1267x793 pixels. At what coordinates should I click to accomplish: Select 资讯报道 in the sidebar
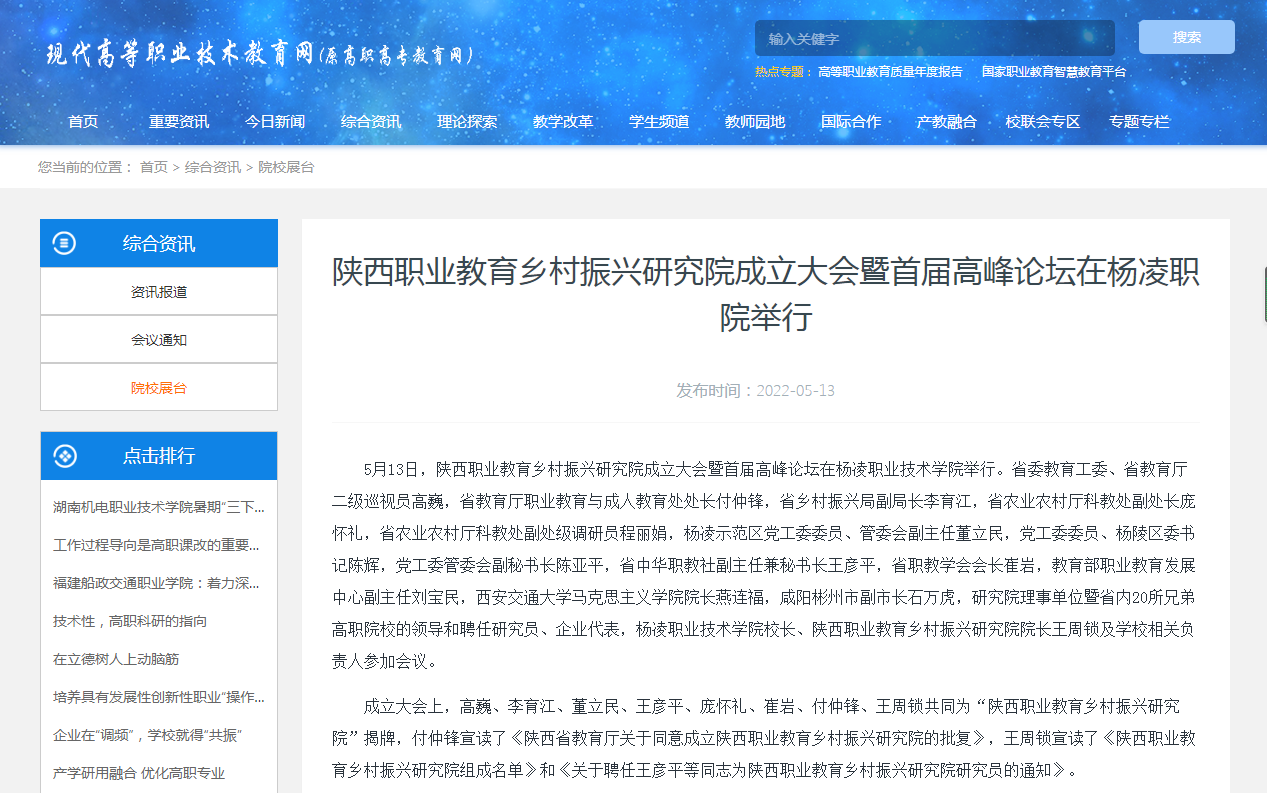pyautogui.click(x=159, y=292)
